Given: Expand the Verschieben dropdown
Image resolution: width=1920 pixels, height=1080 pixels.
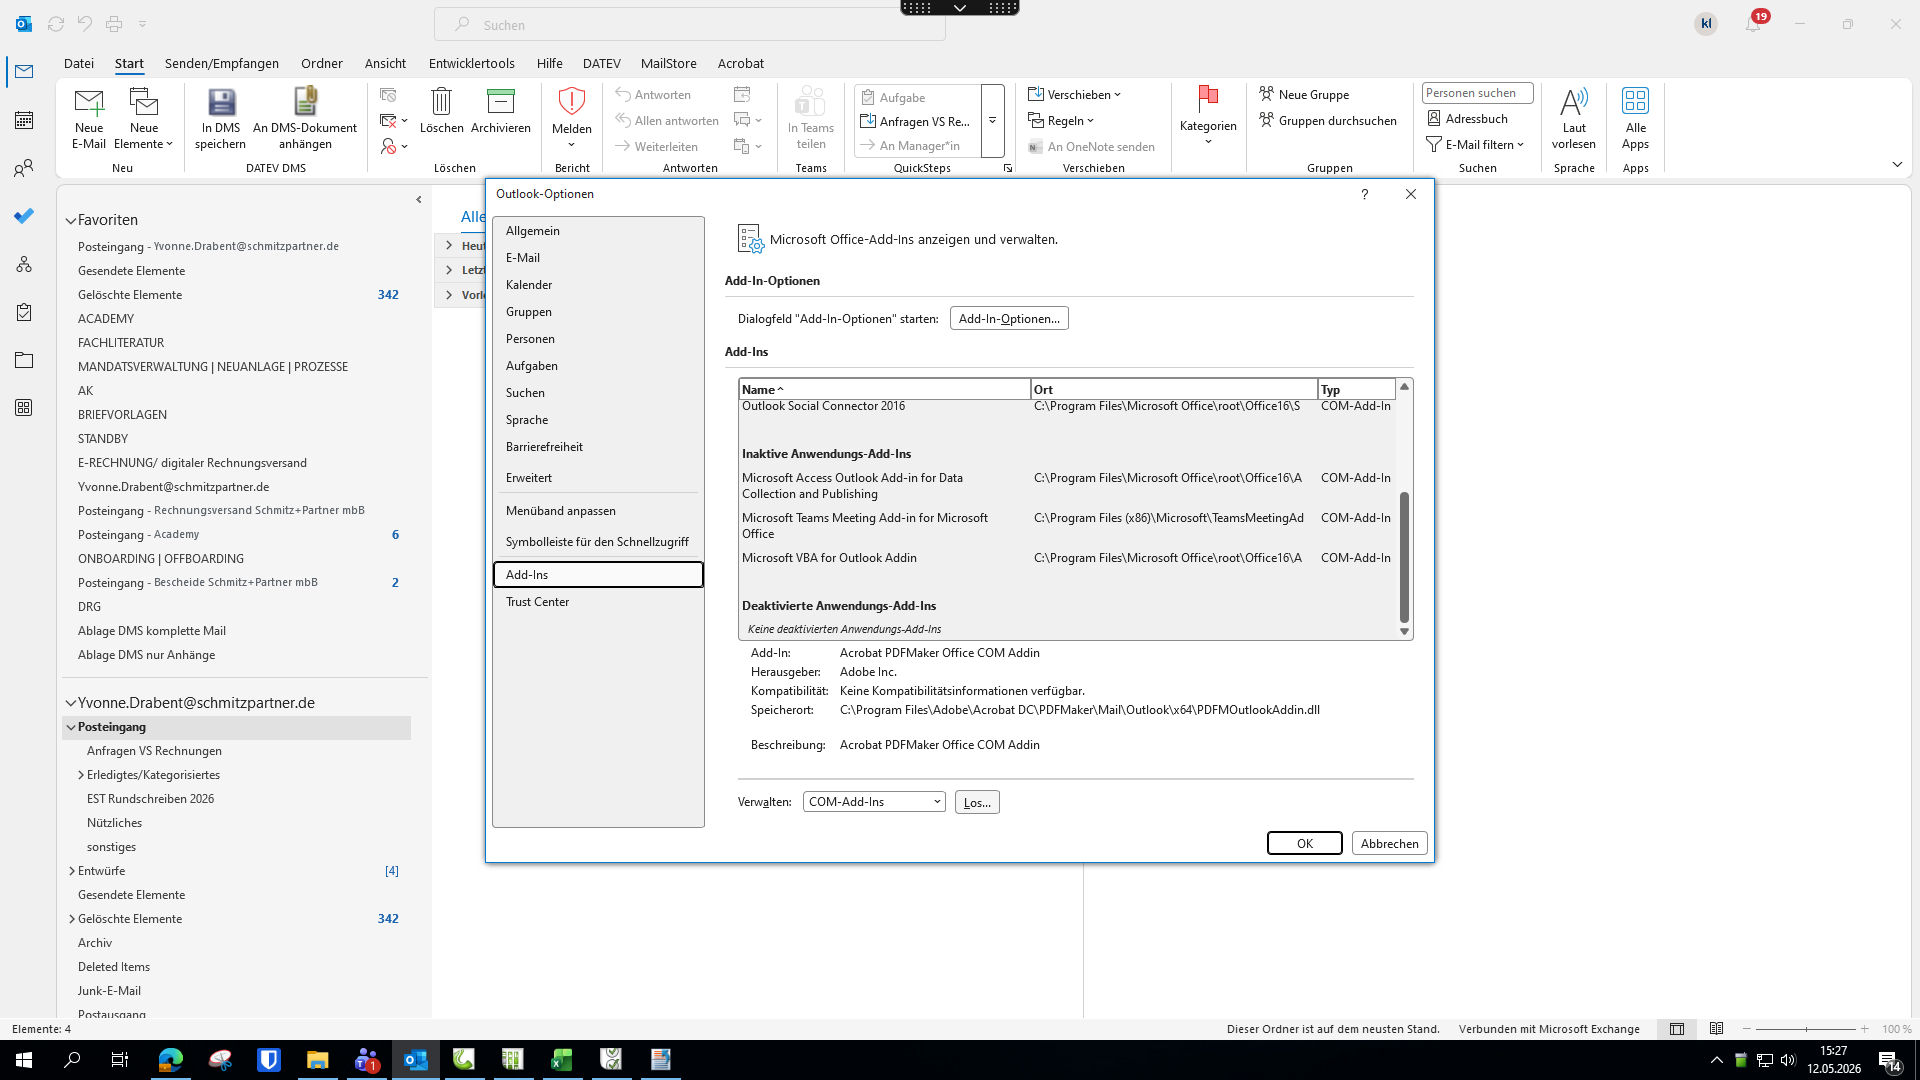Looking at the screenshot, I should click(1075, 95).
